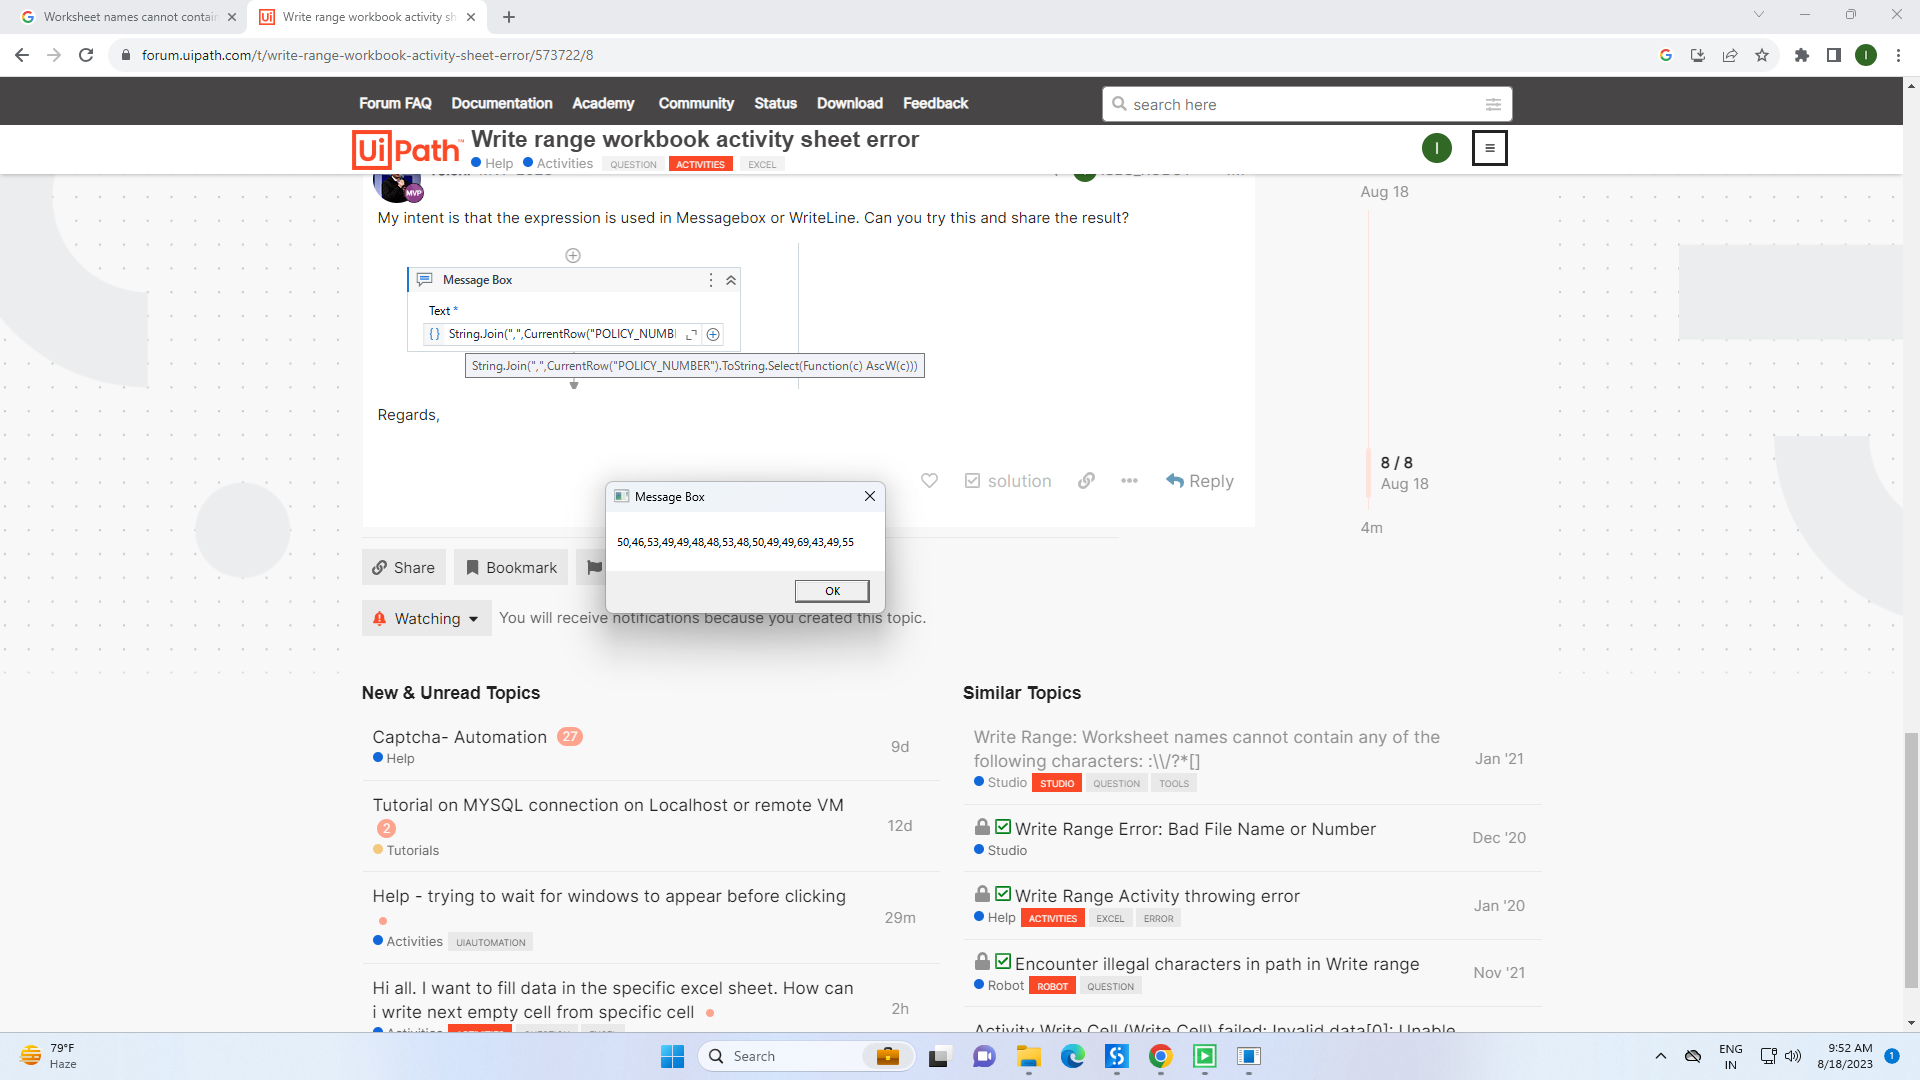Click the heart like icon on post

pyautogui.click(x=929, y=481)
